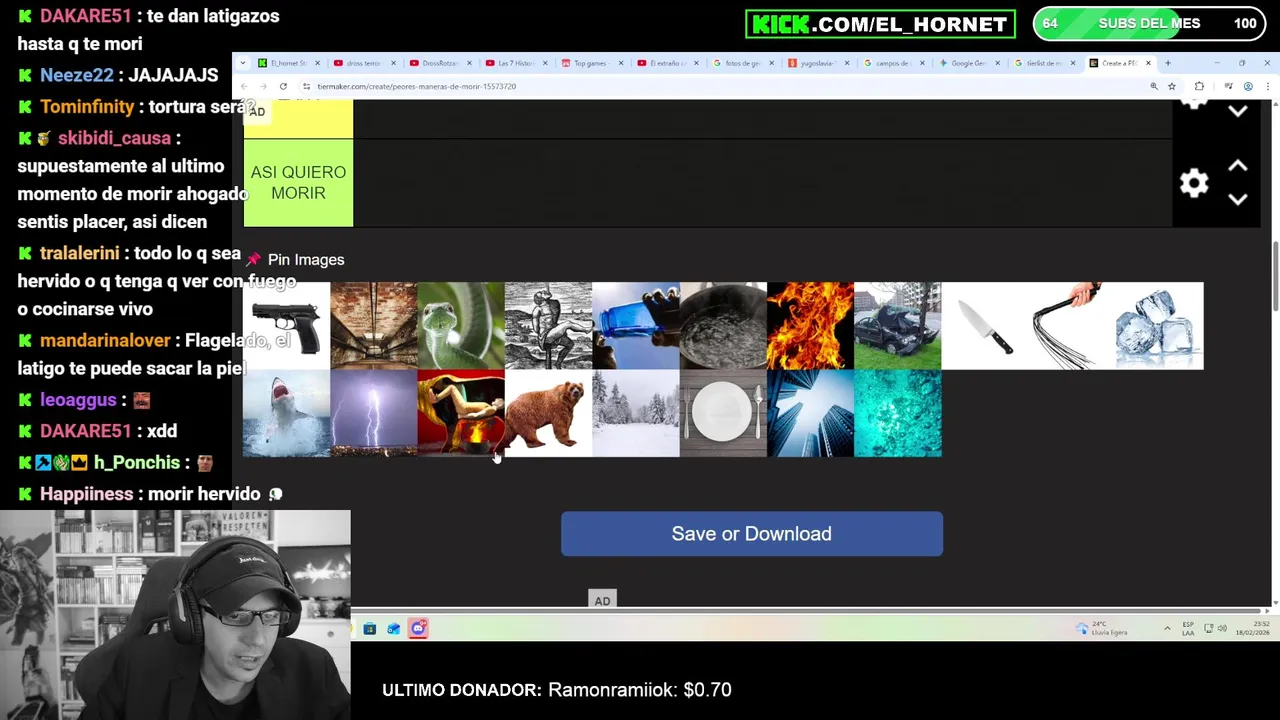Screen dimensions: 1280x720
Task: Switch to the Google Gemini tab
Action: coord(968,63)
